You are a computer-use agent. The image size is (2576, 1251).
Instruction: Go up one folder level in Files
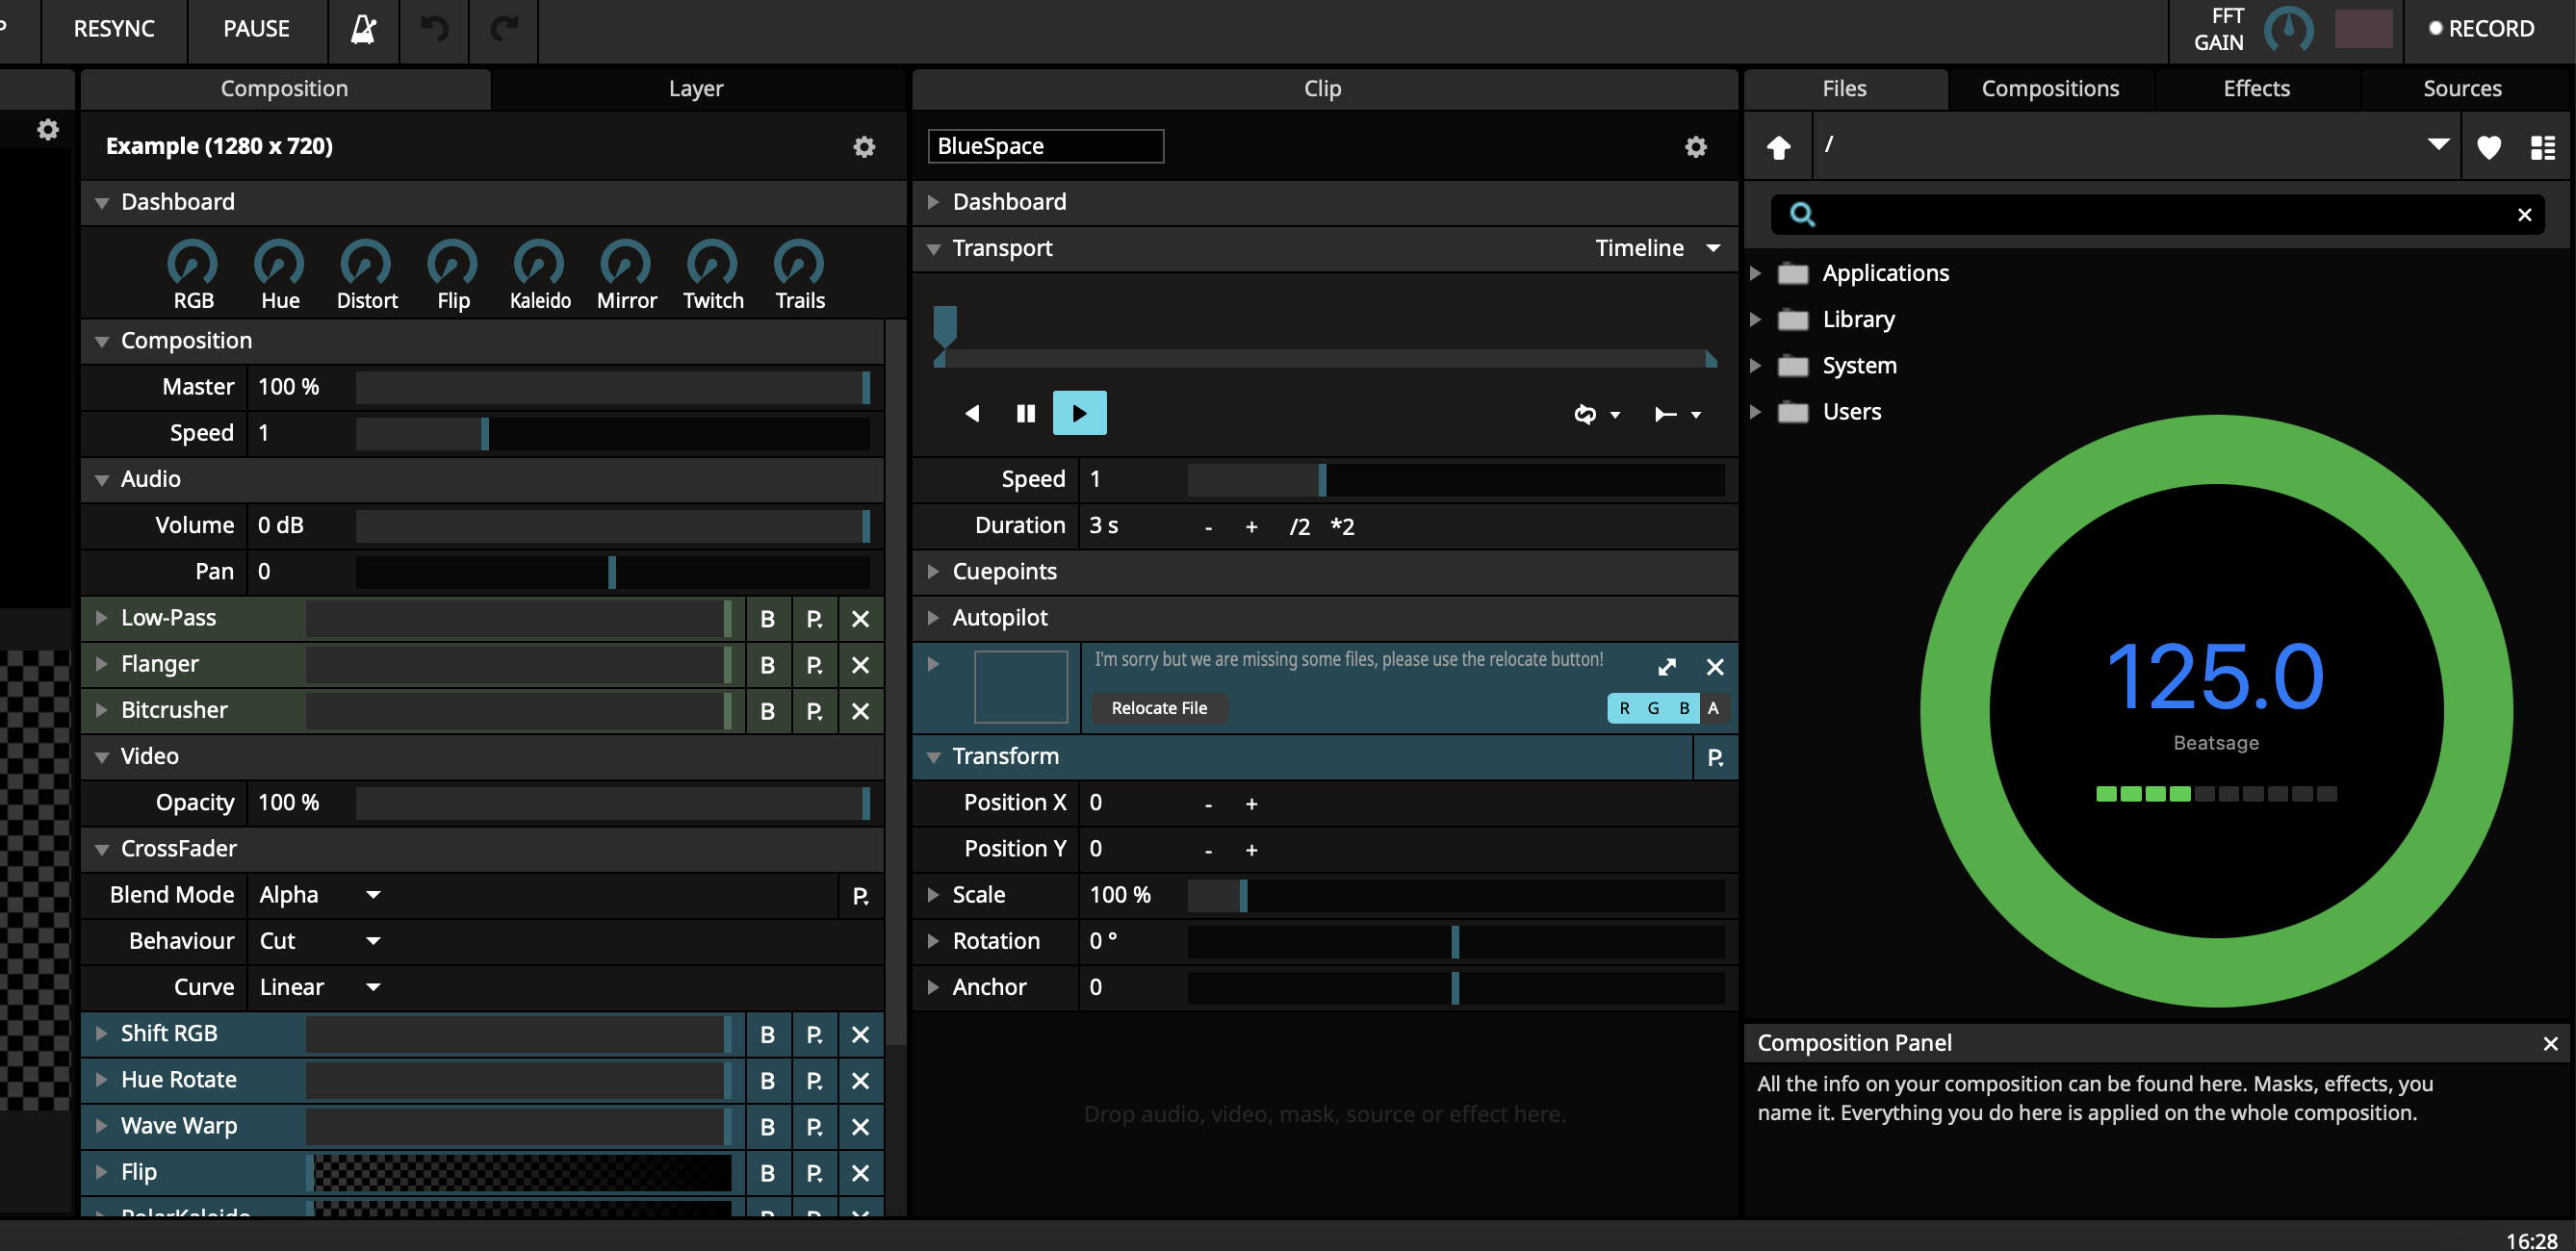point(1779,148)
